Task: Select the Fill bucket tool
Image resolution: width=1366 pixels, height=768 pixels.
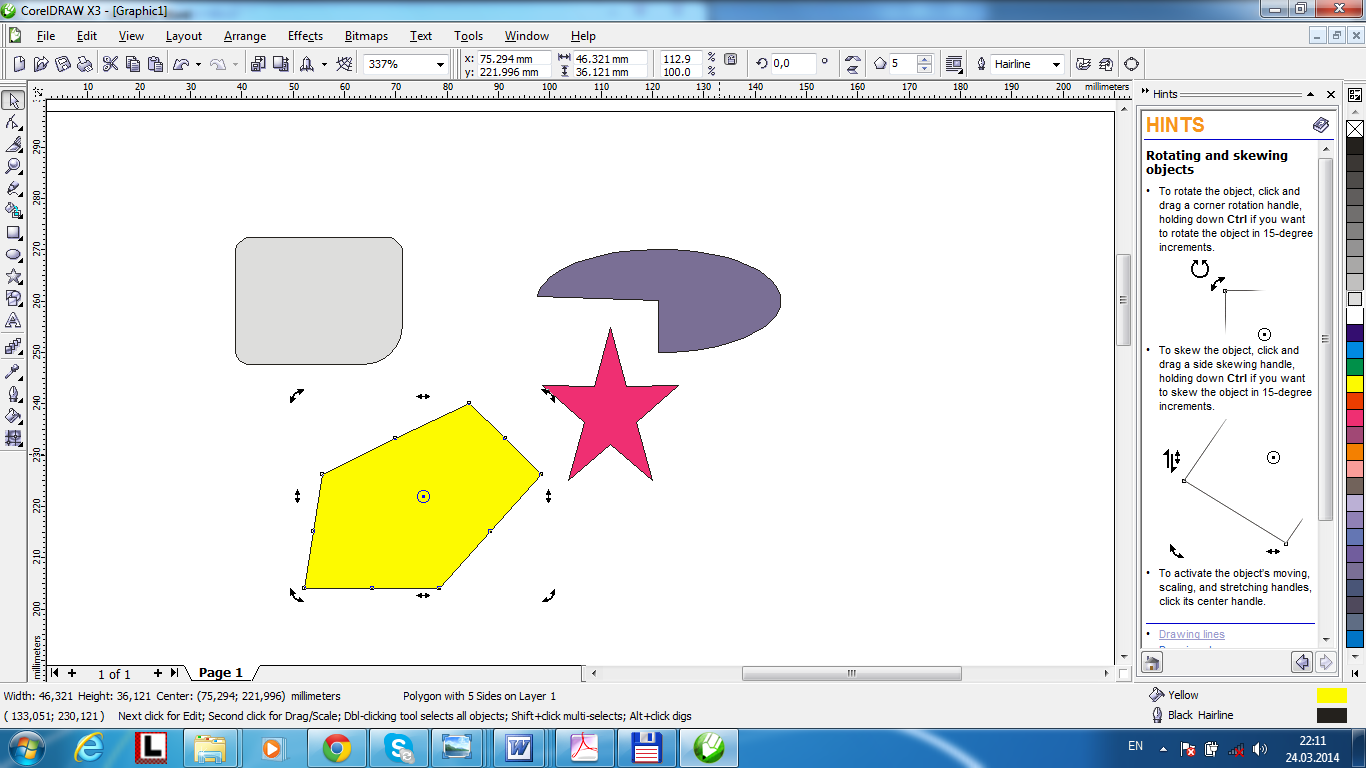Action: click(x=14, y=415)
